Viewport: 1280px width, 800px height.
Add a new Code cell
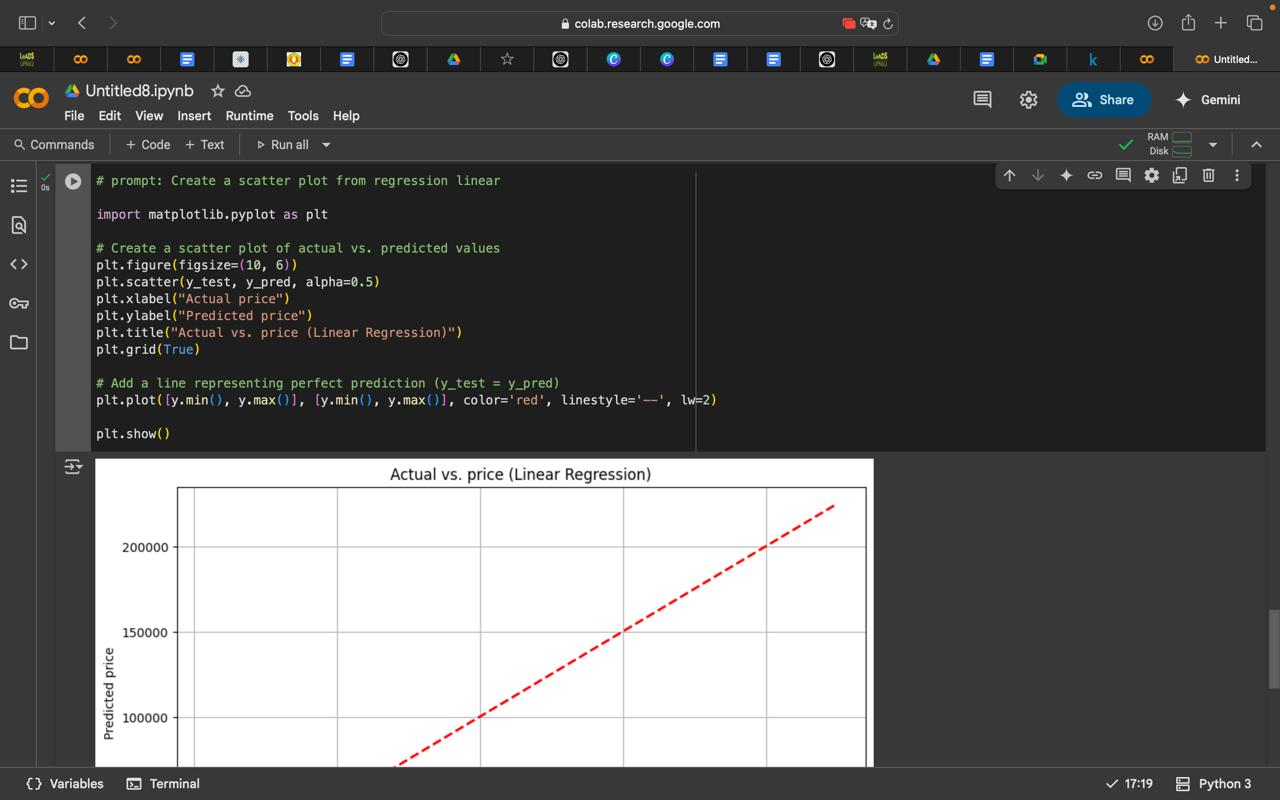pos(148,145)
